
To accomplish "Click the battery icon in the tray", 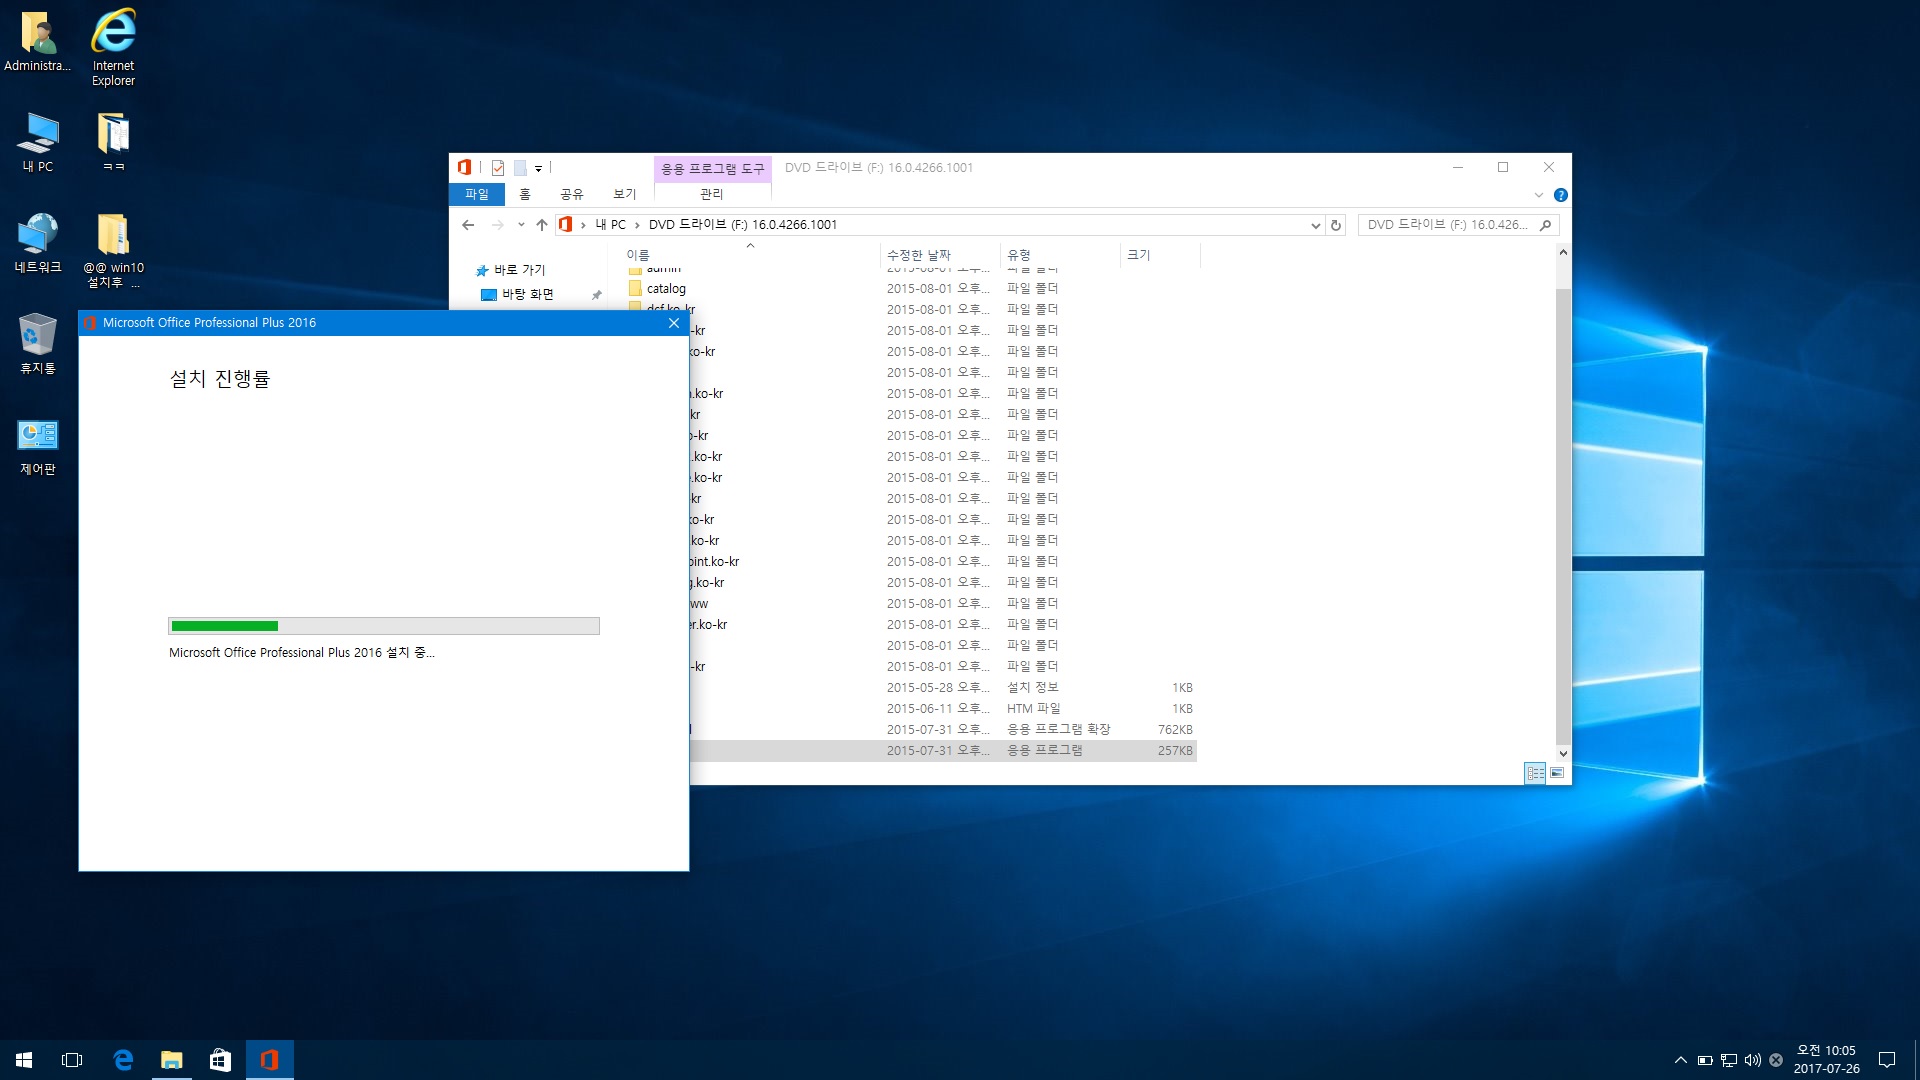I will (x=1705, y=1060).
